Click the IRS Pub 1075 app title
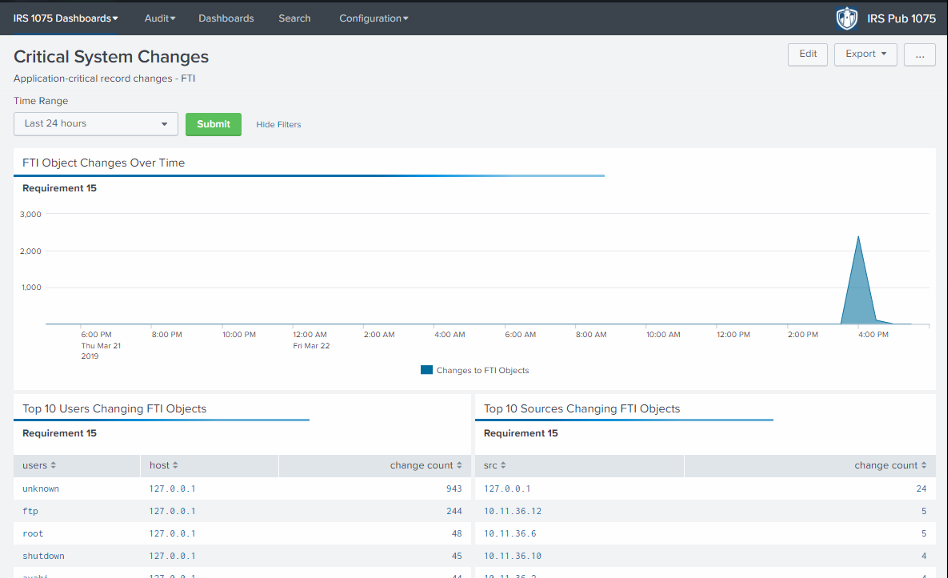 click(901, 19)
